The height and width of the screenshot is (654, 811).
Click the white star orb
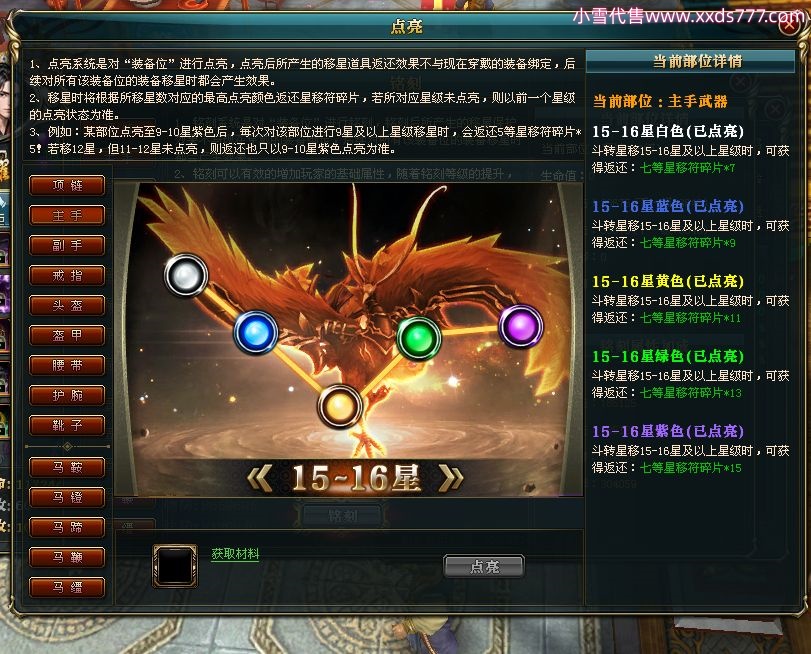click(186, 275)
